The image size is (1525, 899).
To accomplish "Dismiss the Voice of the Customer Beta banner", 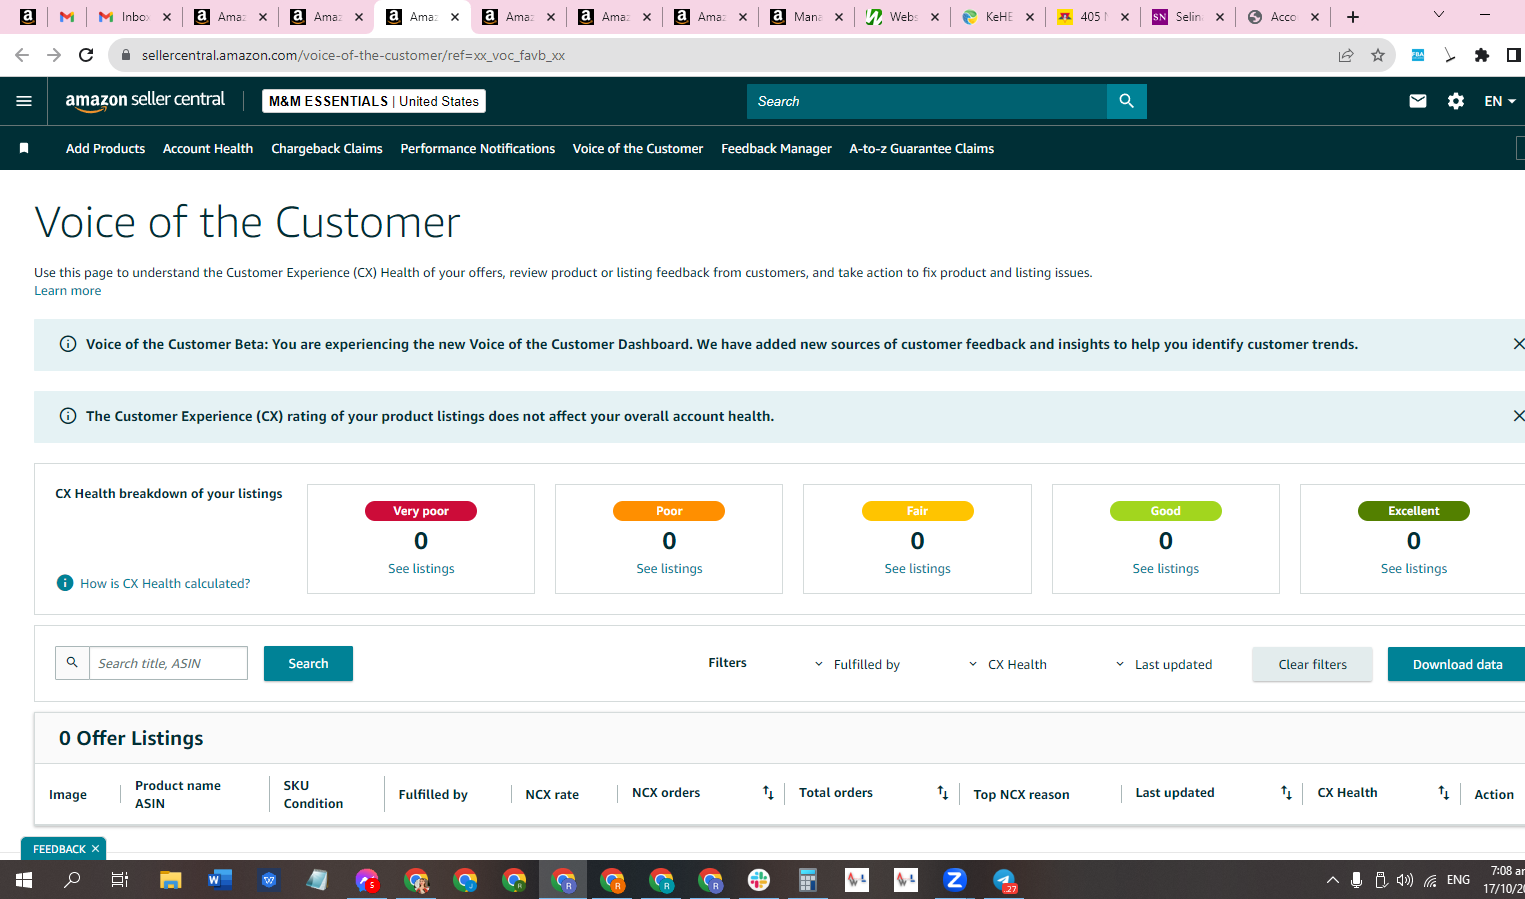I will [1518, 344].
